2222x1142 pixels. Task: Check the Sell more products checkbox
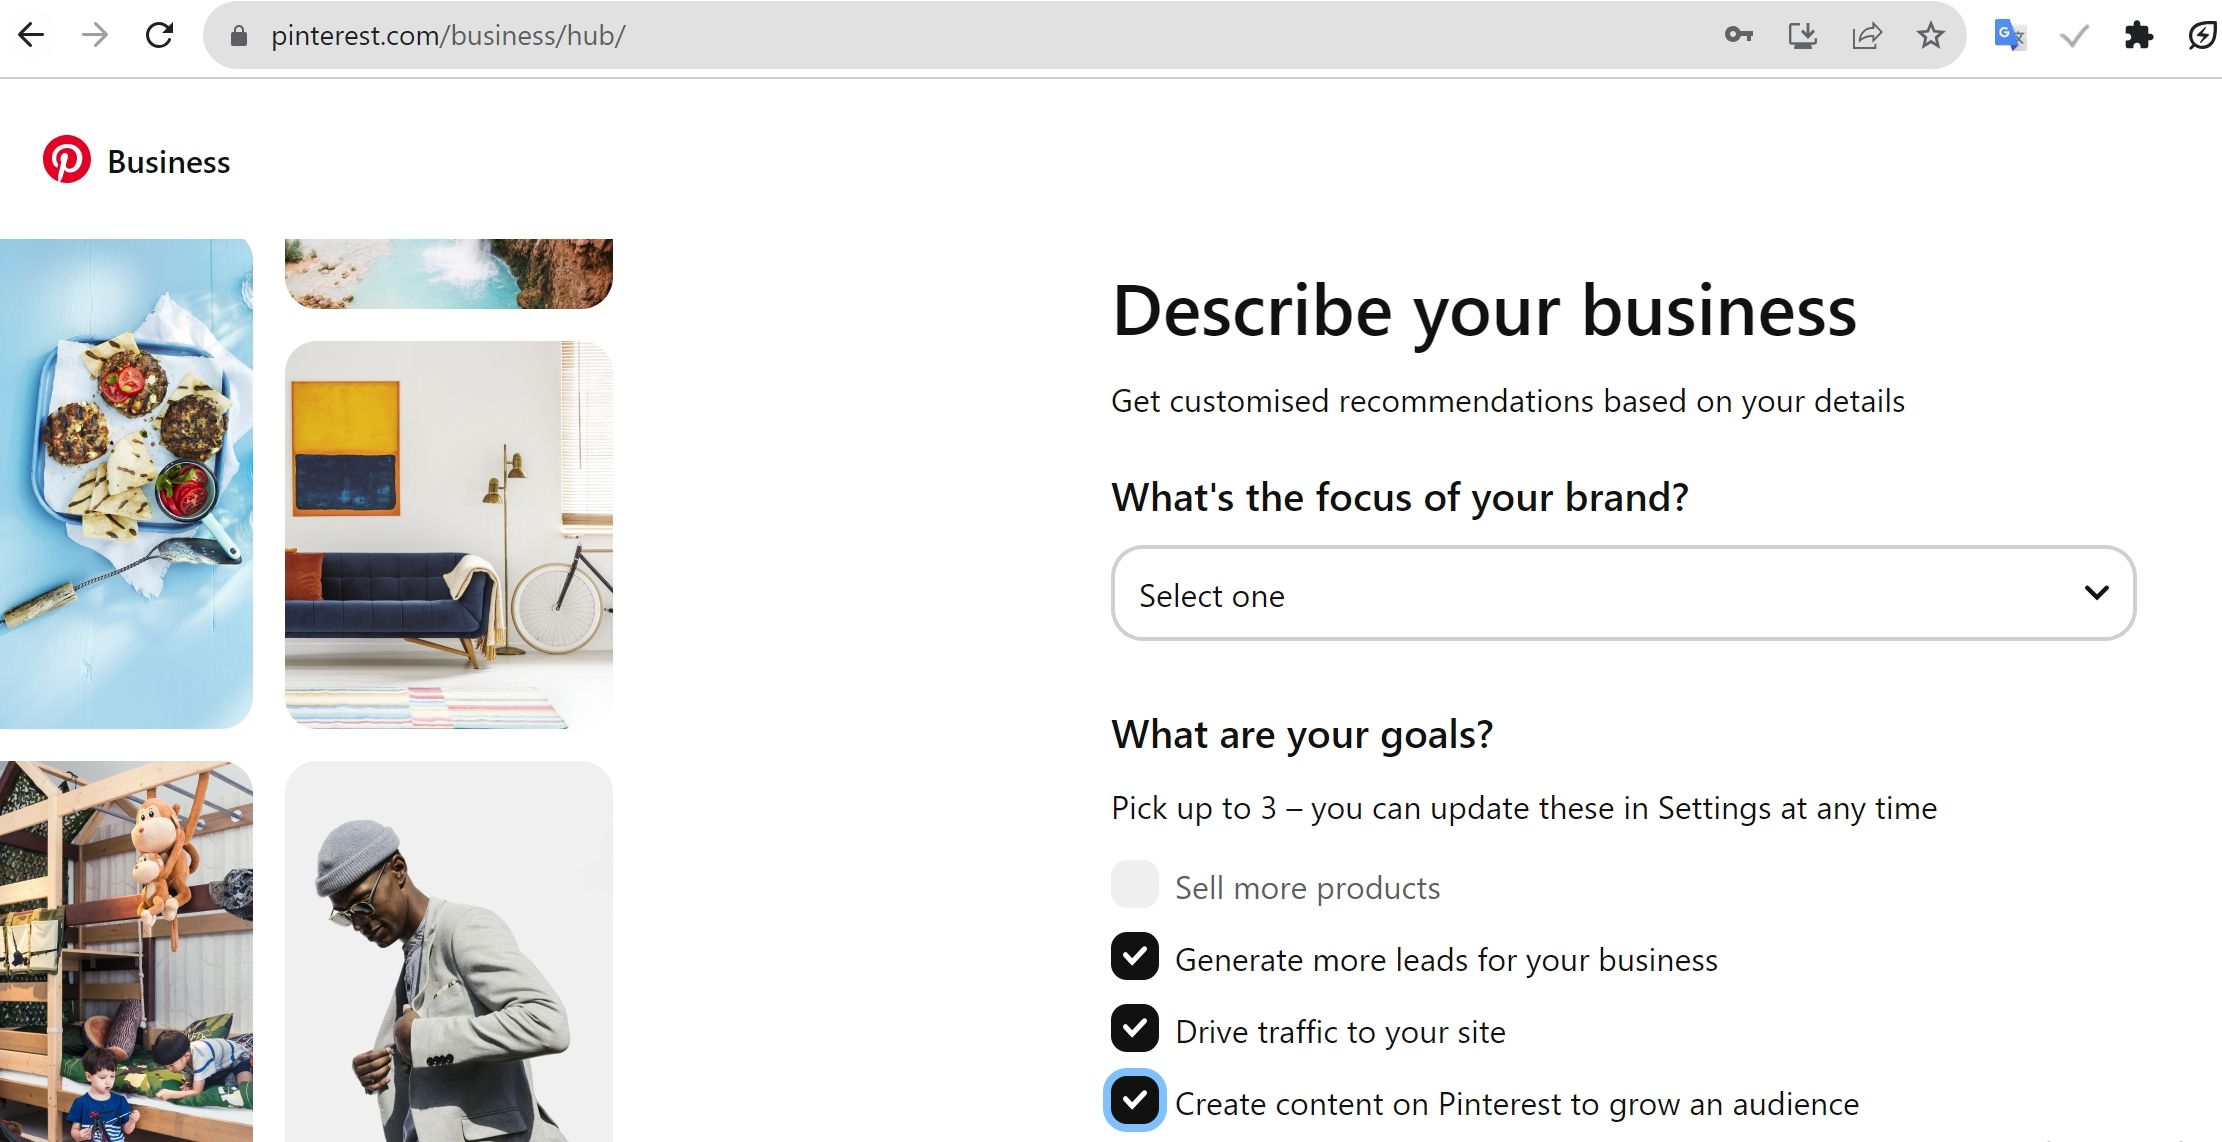1134,885
